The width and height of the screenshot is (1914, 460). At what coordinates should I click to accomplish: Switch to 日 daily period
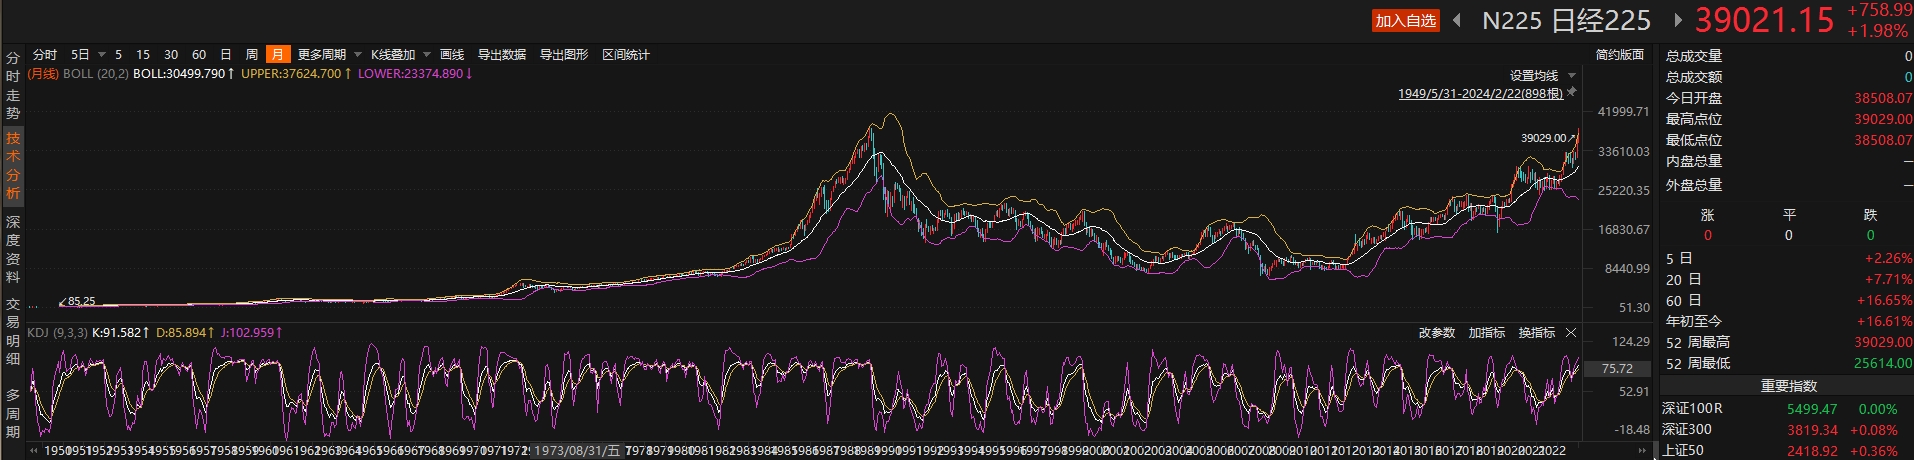click(x=226, y=55)
